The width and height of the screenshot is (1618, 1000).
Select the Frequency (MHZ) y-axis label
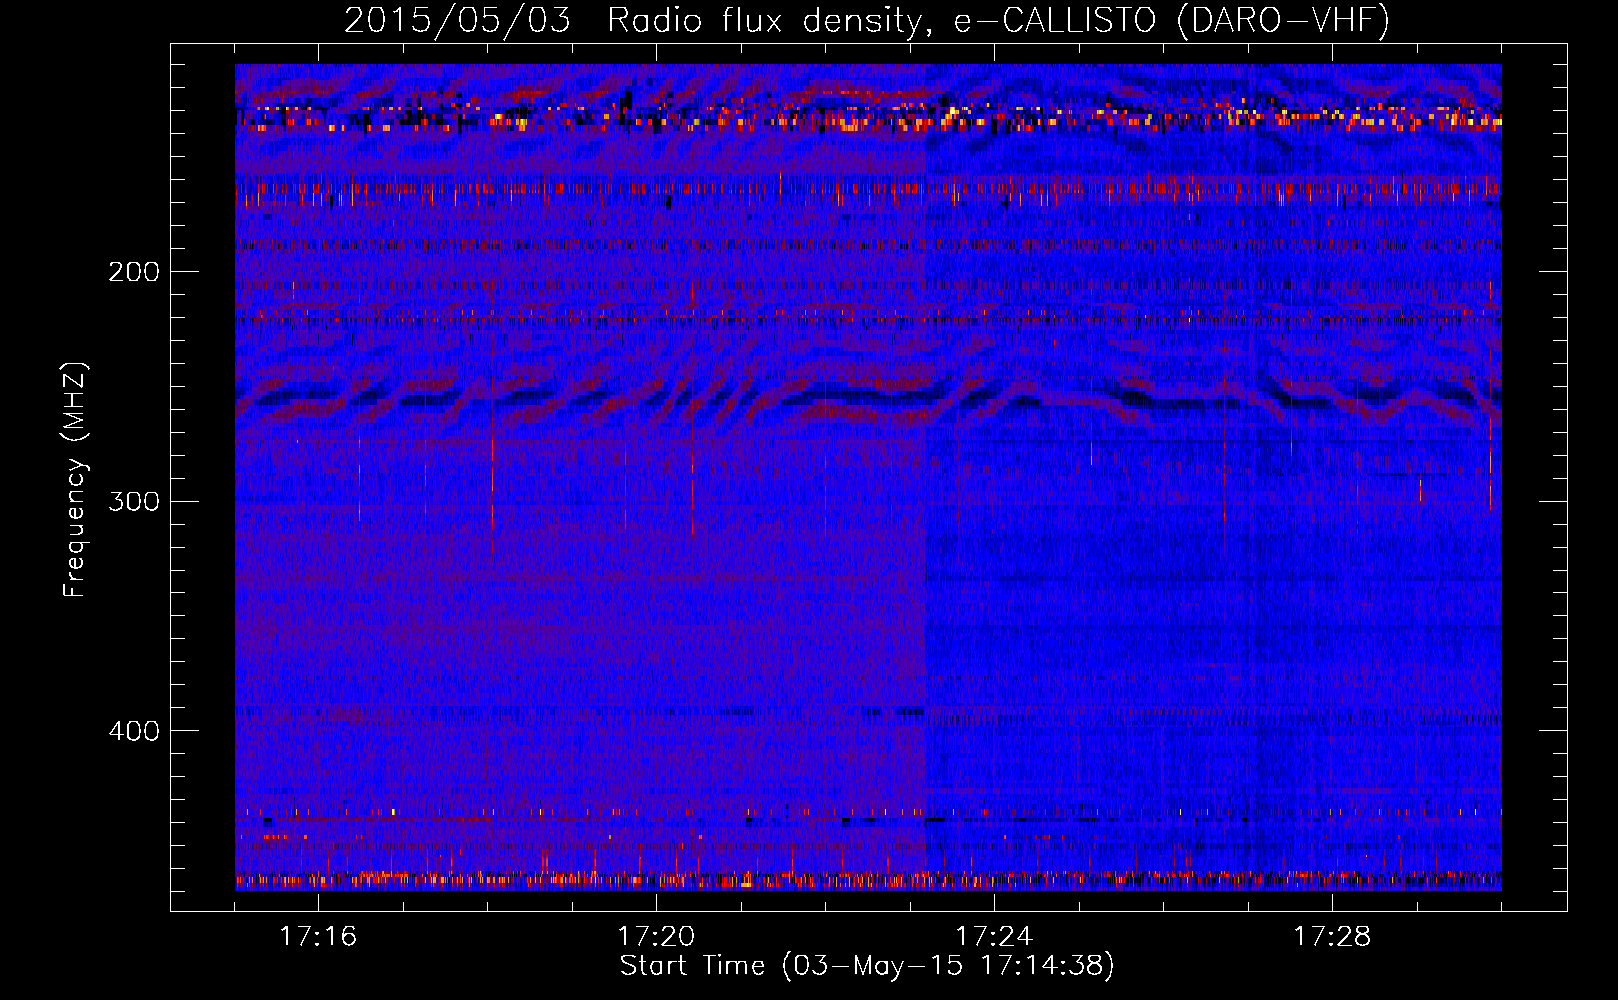75,480
